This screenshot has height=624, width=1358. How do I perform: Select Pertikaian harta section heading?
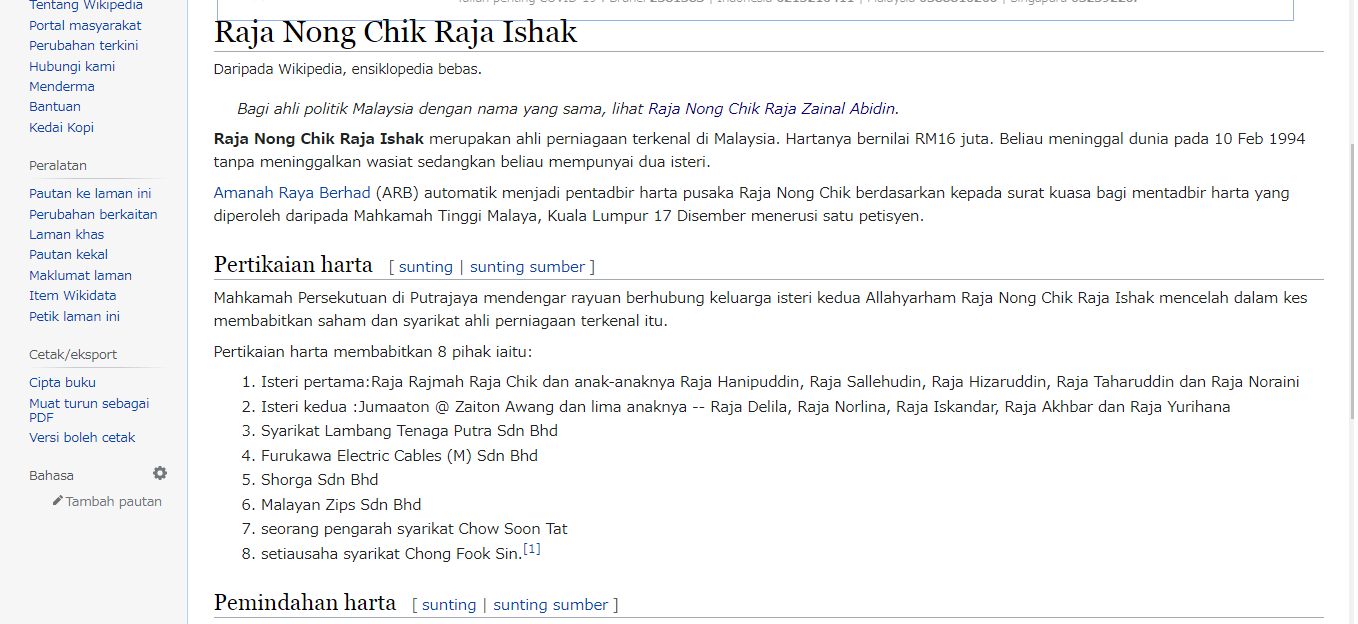coord(293,265)
